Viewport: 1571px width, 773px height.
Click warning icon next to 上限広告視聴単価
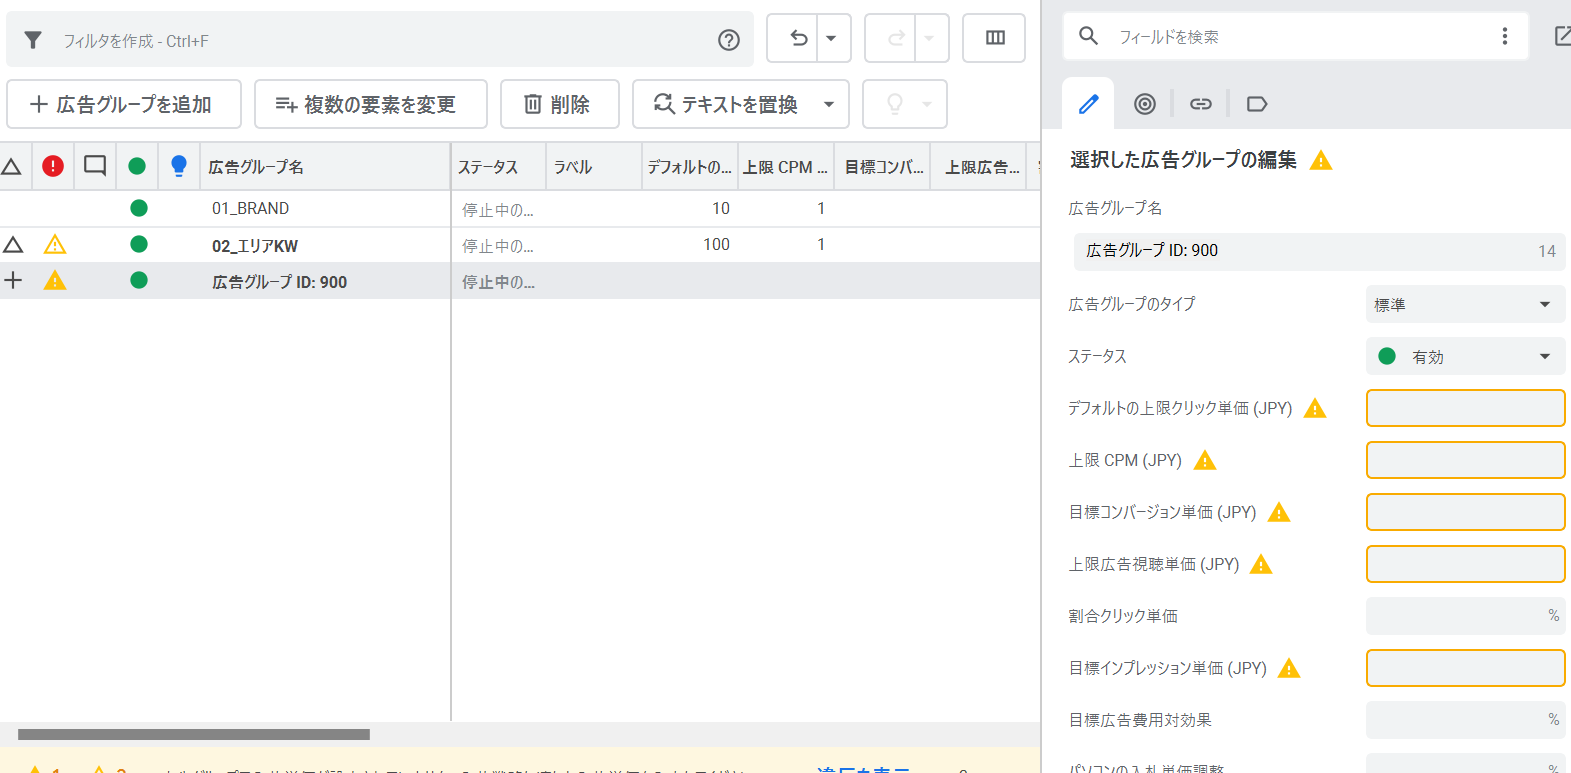[1261, 564]
